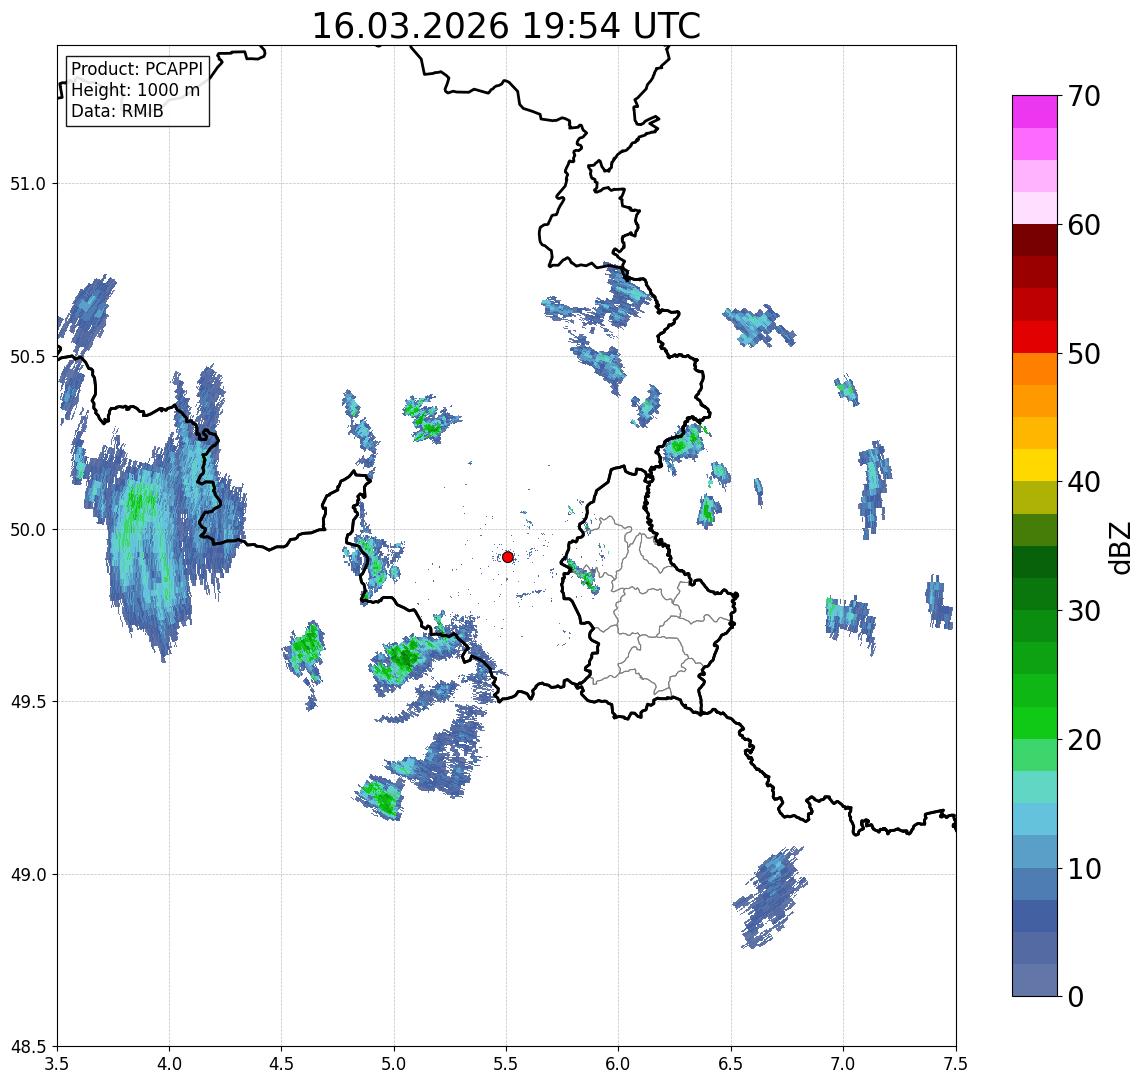Click longitude tick label 4.0
This screenshot has width=1145, height=1084.
169,1064
